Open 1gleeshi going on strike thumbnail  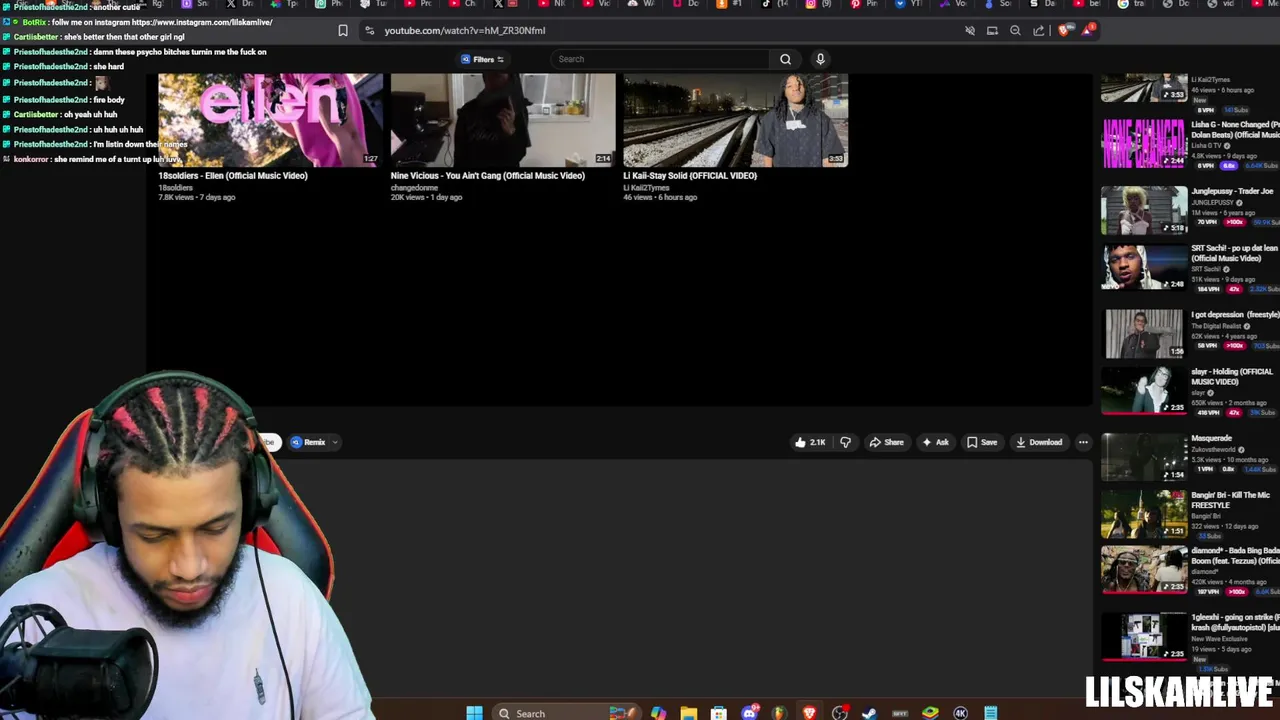tap(1144, 636)
